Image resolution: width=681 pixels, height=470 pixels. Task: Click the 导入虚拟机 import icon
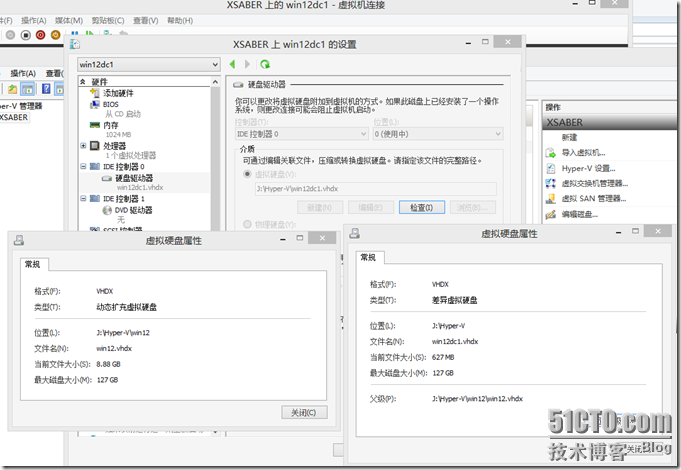coord(551,153)
